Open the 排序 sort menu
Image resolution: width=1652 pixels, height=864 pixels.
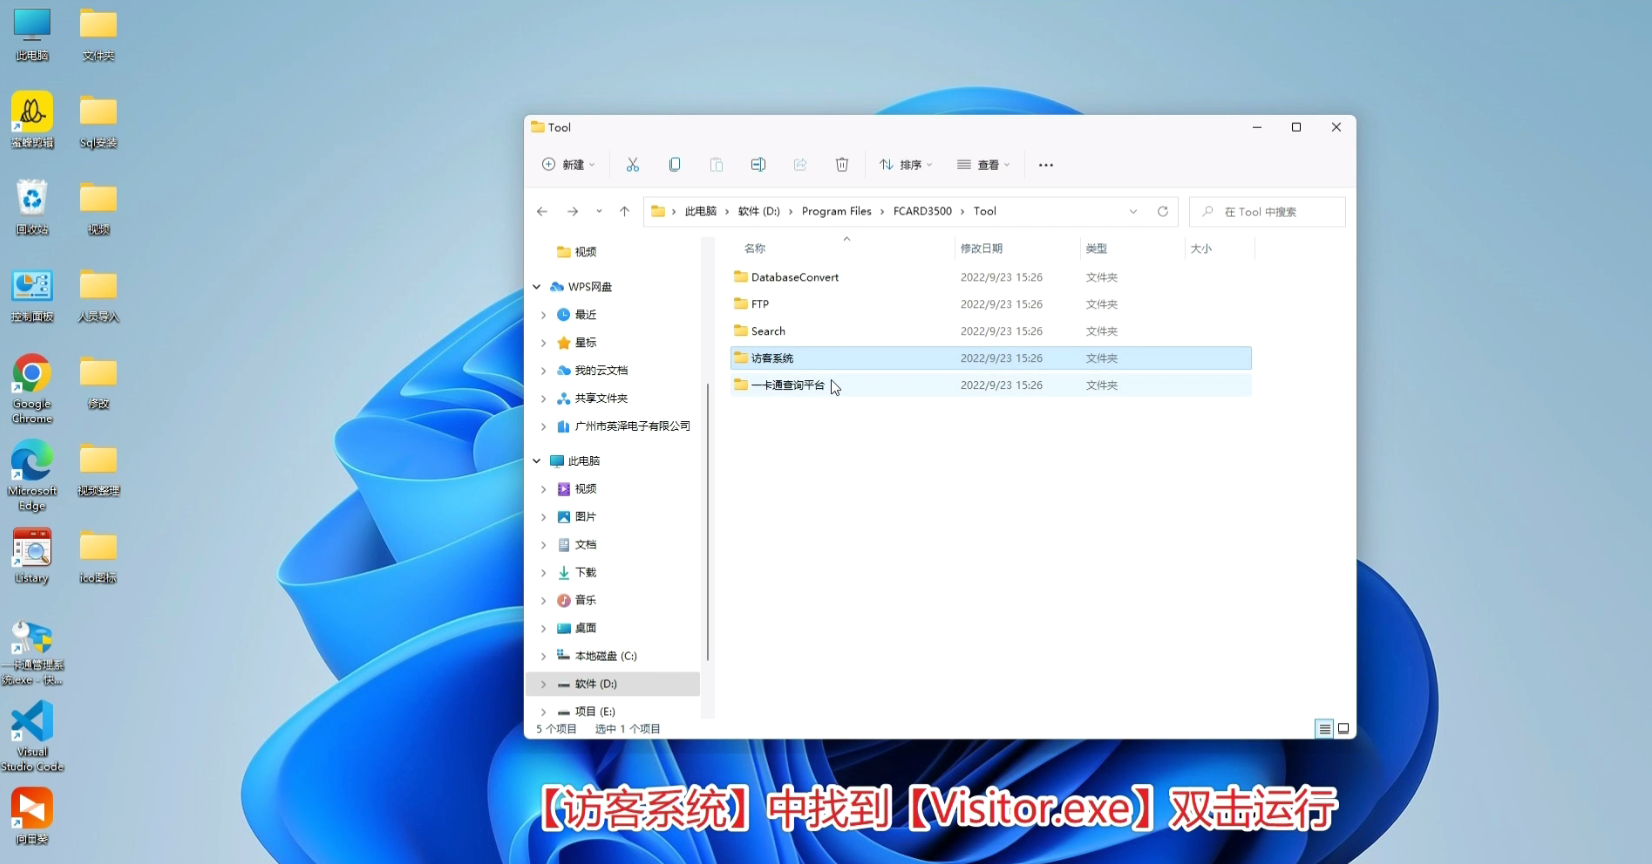coord(906,165)
